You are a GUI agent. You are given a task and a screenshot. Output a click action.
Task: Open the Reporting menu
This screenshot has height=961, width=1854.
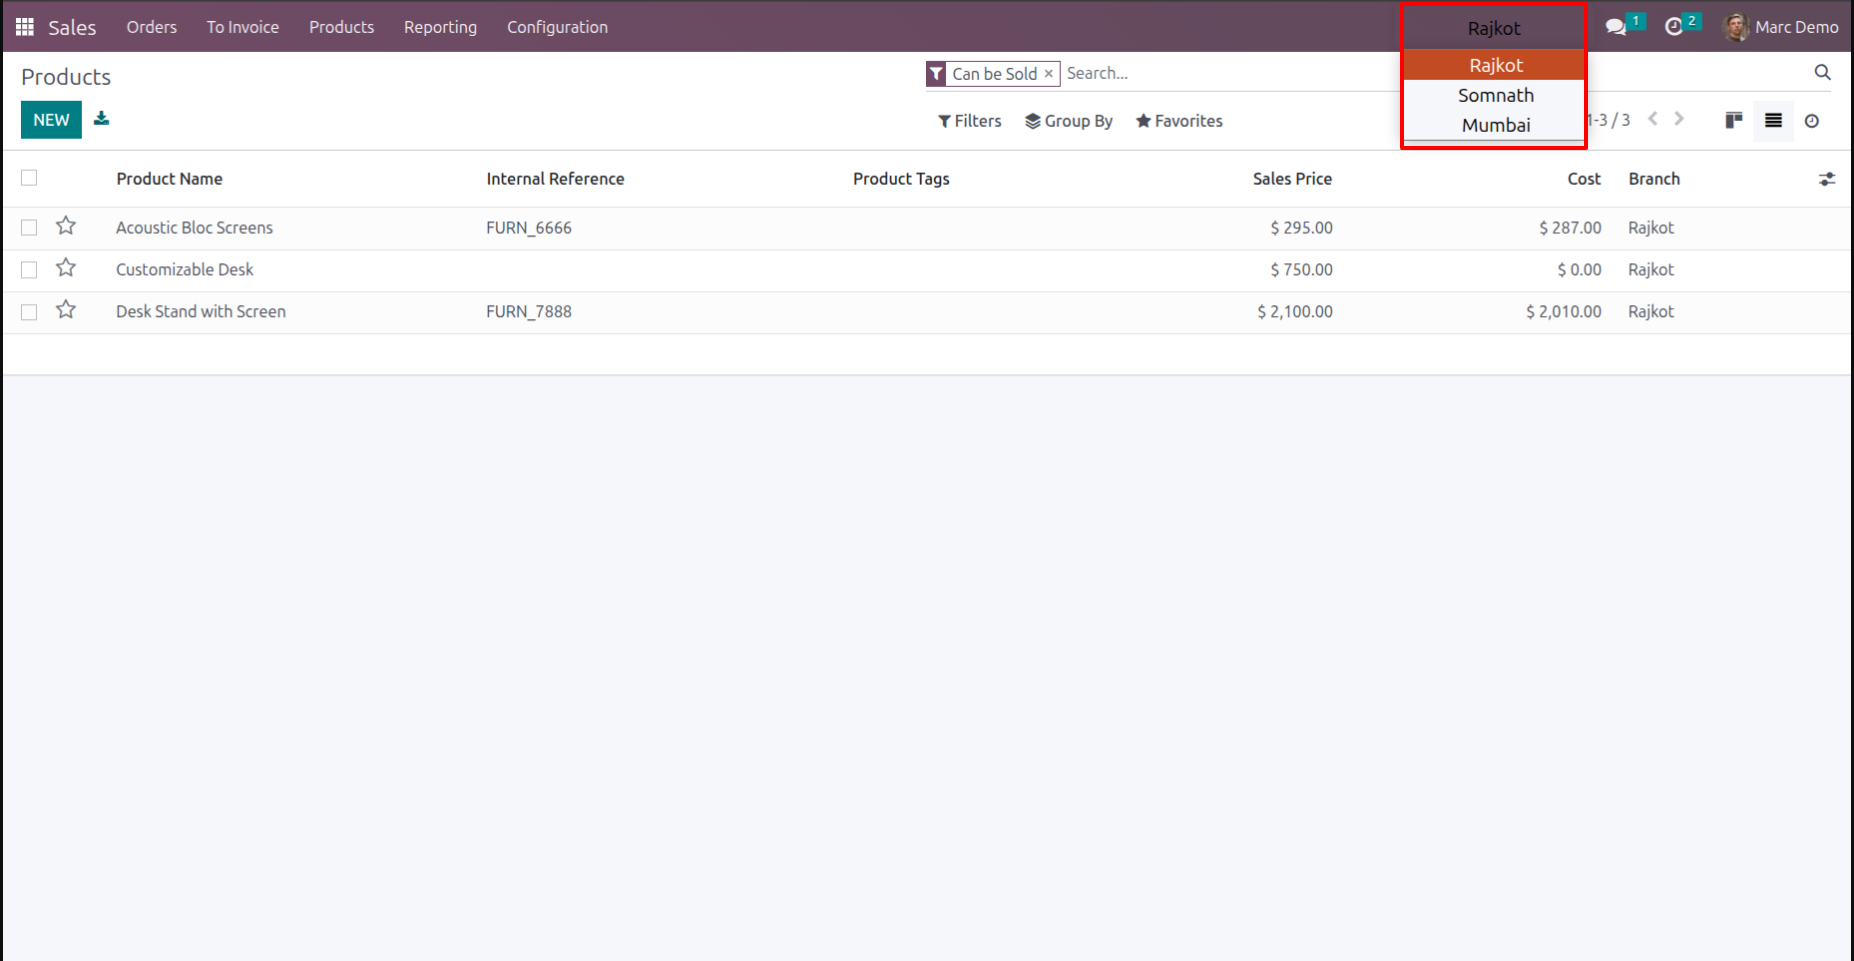440,27
